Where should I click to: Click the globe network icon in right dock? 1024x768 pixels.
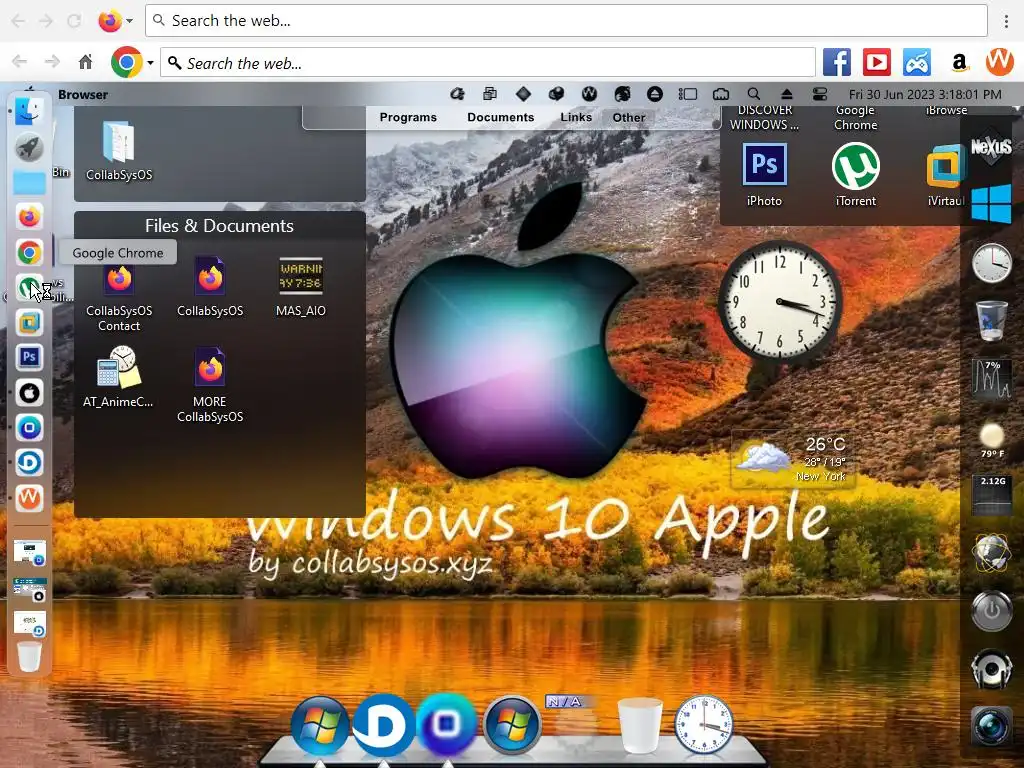[991, 553]
